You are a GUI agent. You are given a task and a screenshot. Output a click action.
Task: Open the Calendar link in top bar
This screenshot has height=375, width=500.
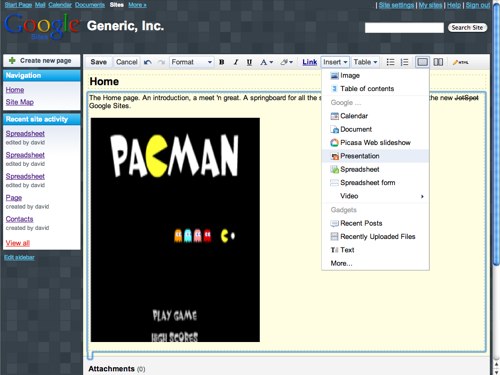coord(60,5)
